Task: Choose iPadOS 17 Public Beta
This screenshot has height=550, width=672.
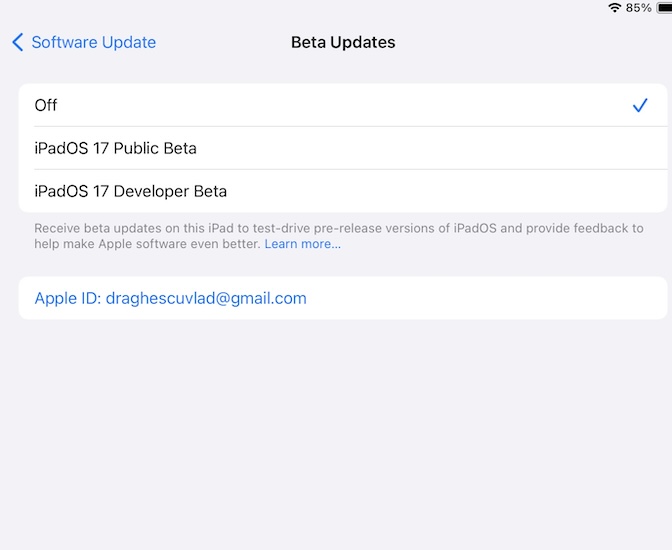Action: [x=115, y=148]
